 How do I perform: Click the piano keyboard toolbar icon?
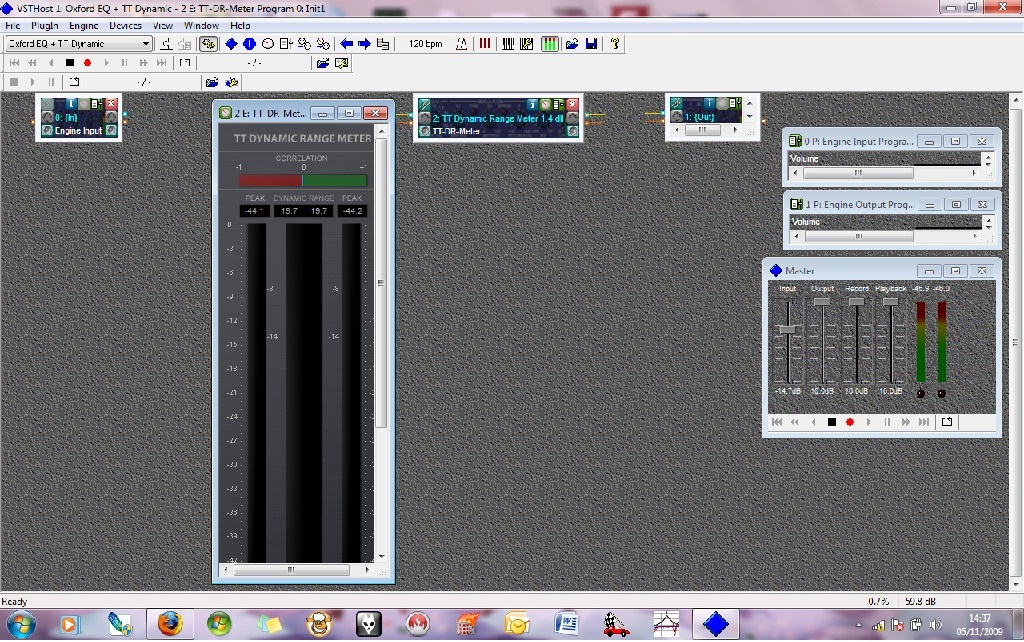508,44
